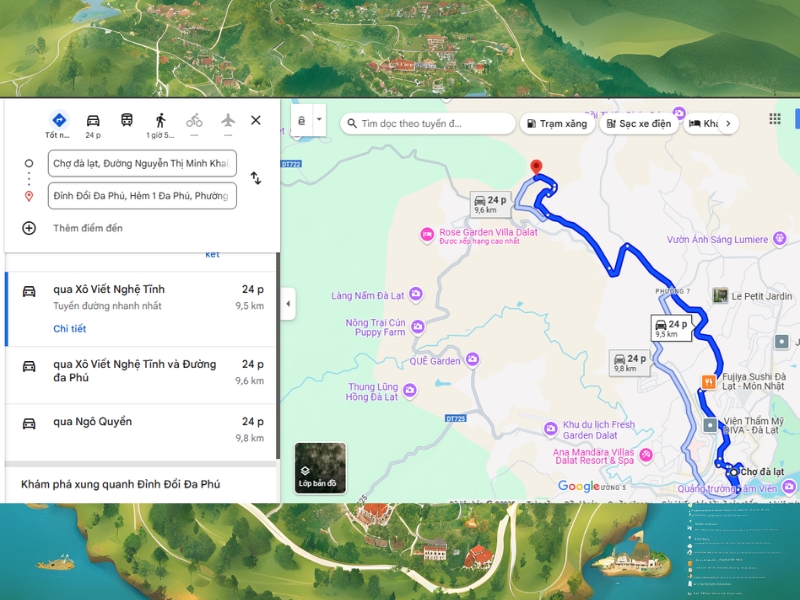This screenshot has height=600, width=800.
Task: Click the Rose Garden Villa Dalat marker
Action: coord(430,233)
